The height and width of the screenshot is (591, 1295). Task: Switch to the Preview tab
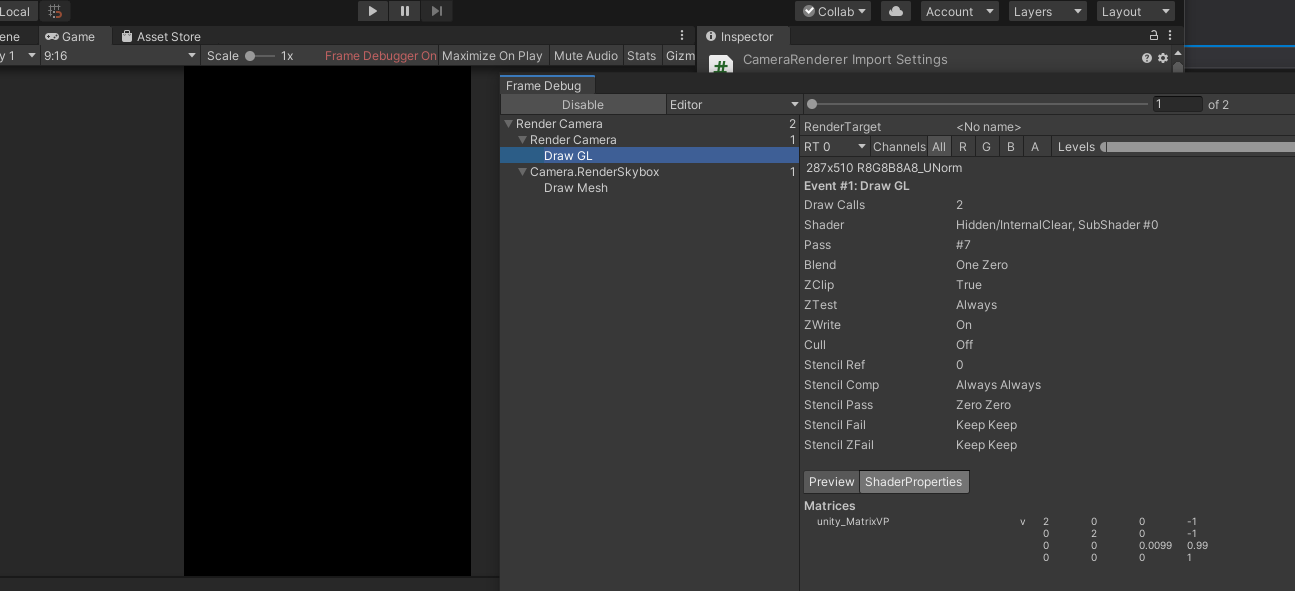pos(831,482)
